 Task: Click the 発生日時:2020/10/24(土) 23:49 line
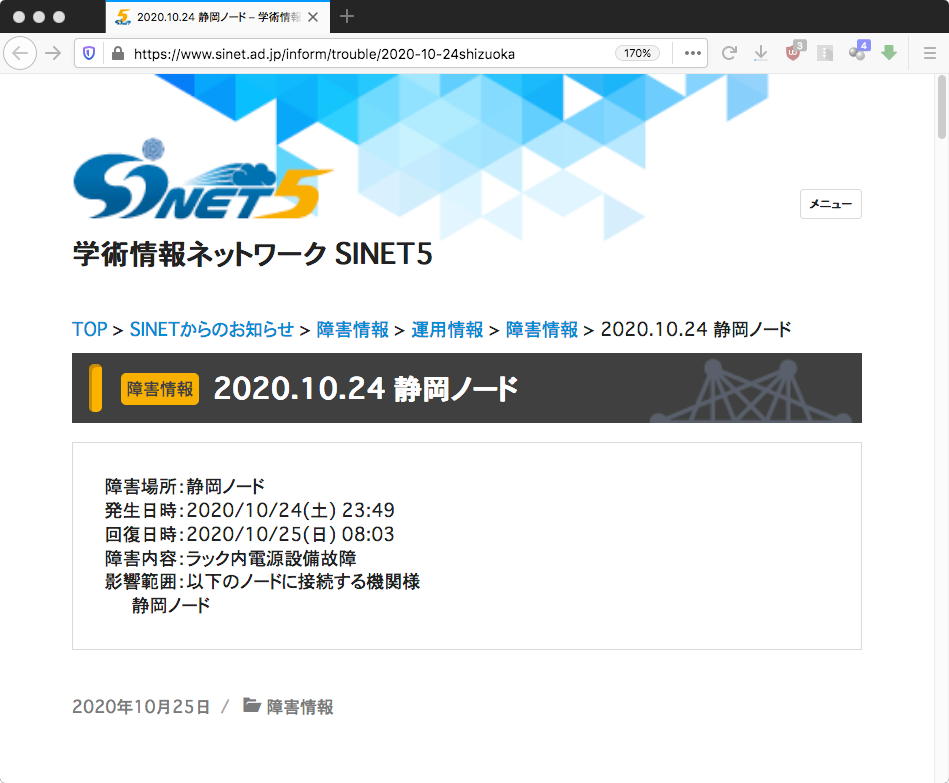coord(249,510)
